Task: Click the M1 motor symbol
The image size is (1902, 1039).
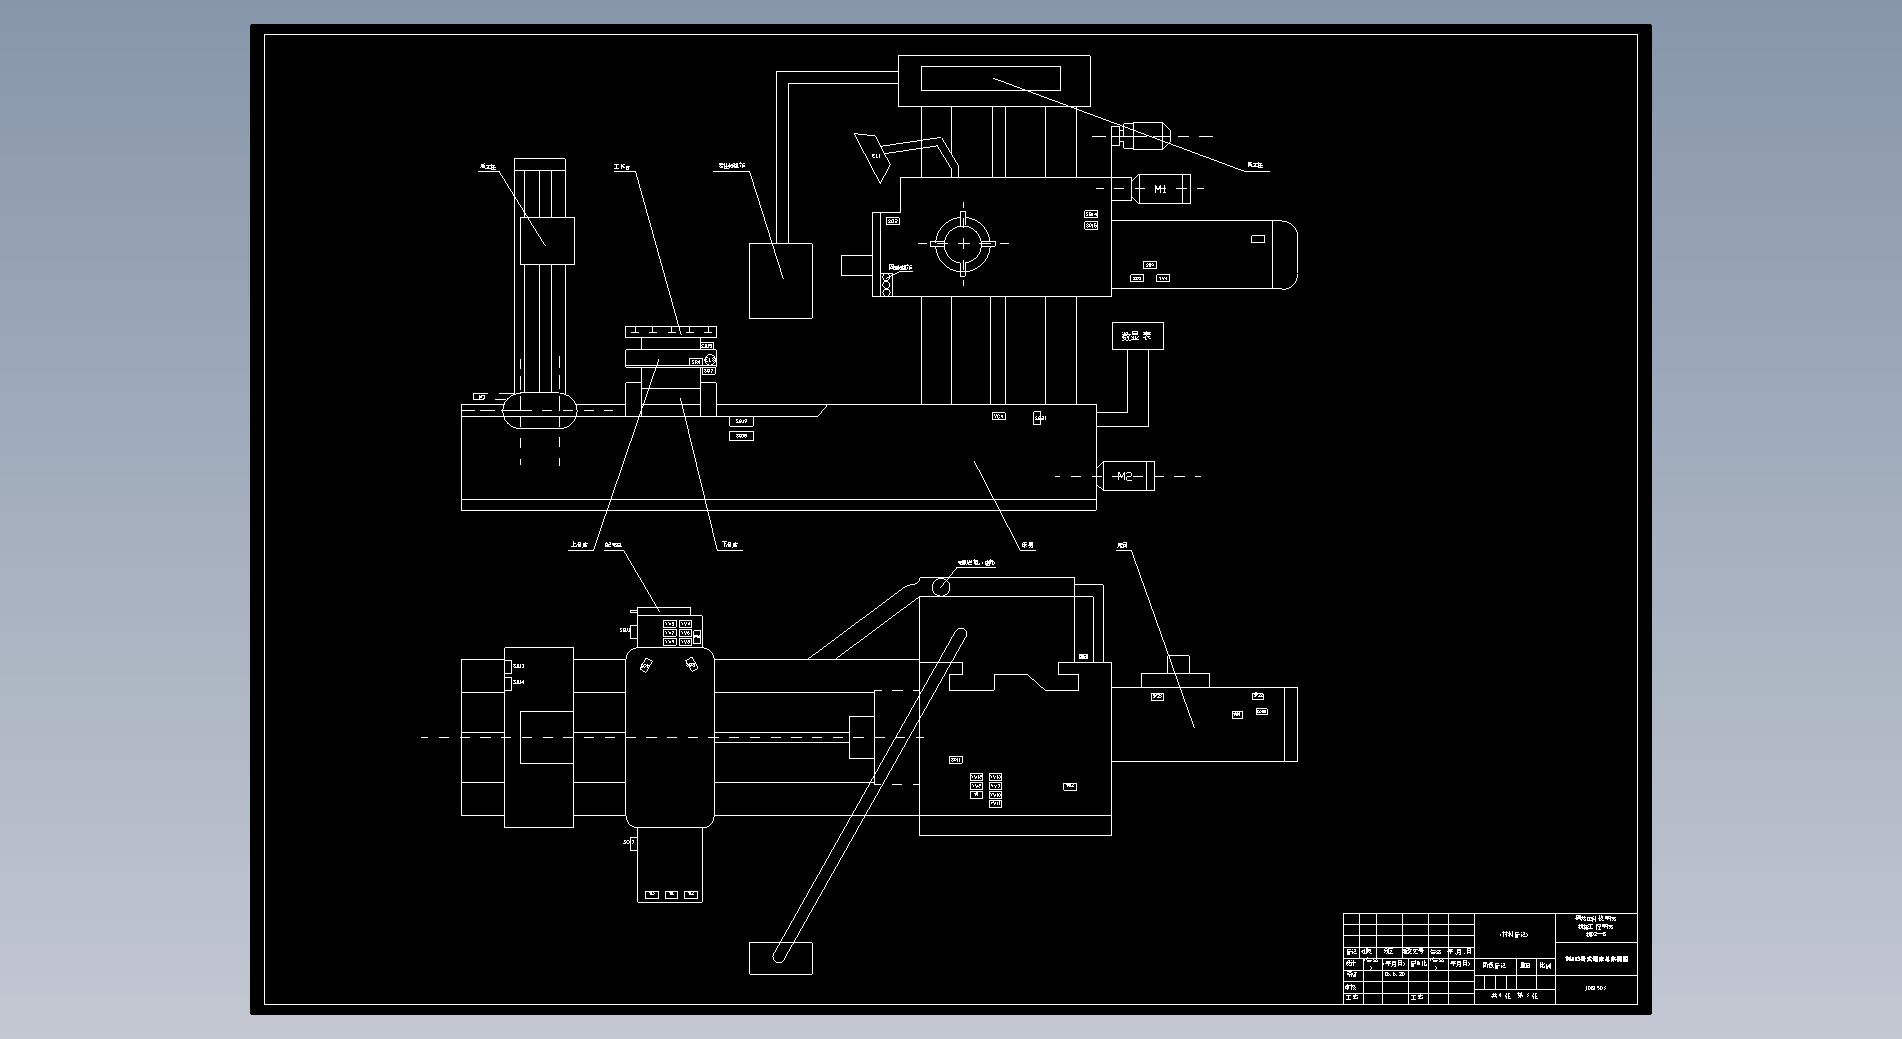Action: click(1160, 189)
